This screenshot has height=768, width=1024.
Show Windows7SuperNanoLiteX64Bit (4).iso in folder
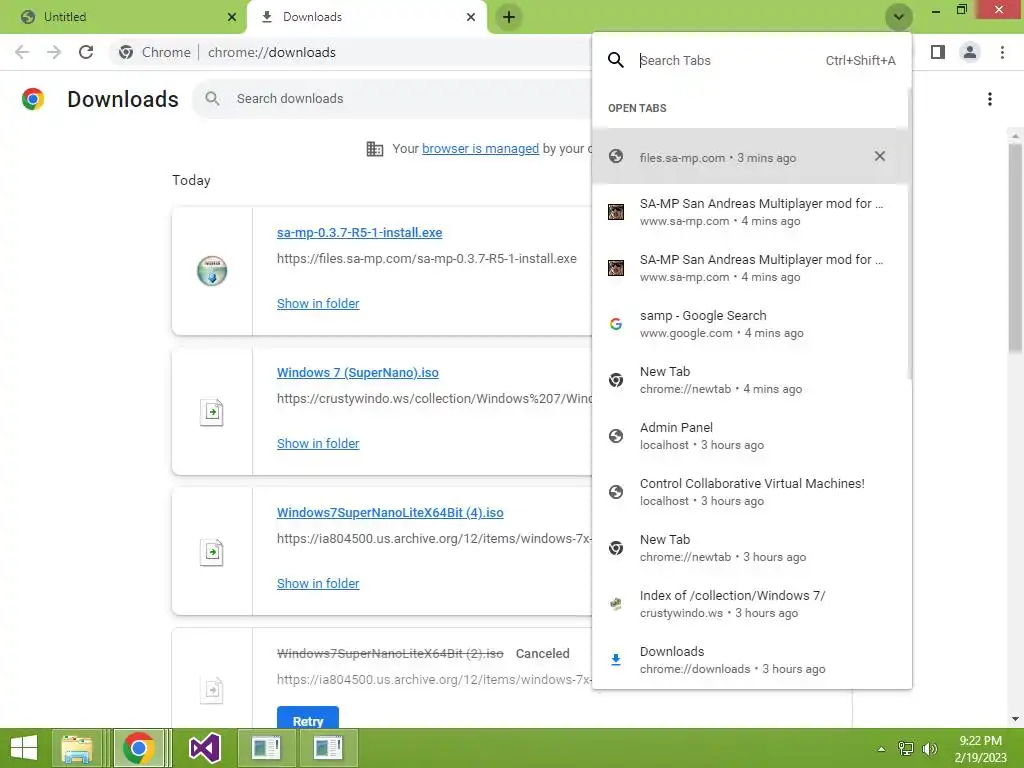[318, 584]
